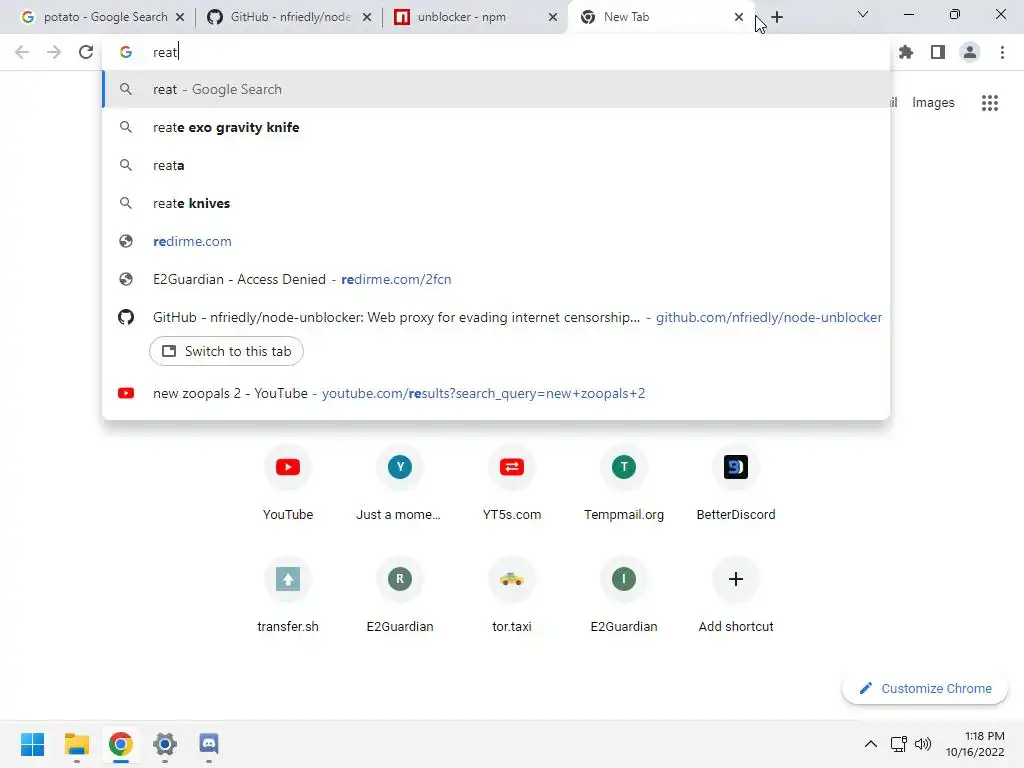Click the Images link
This screenshot has width=1024, height=768.
click(x=933, y=103)
